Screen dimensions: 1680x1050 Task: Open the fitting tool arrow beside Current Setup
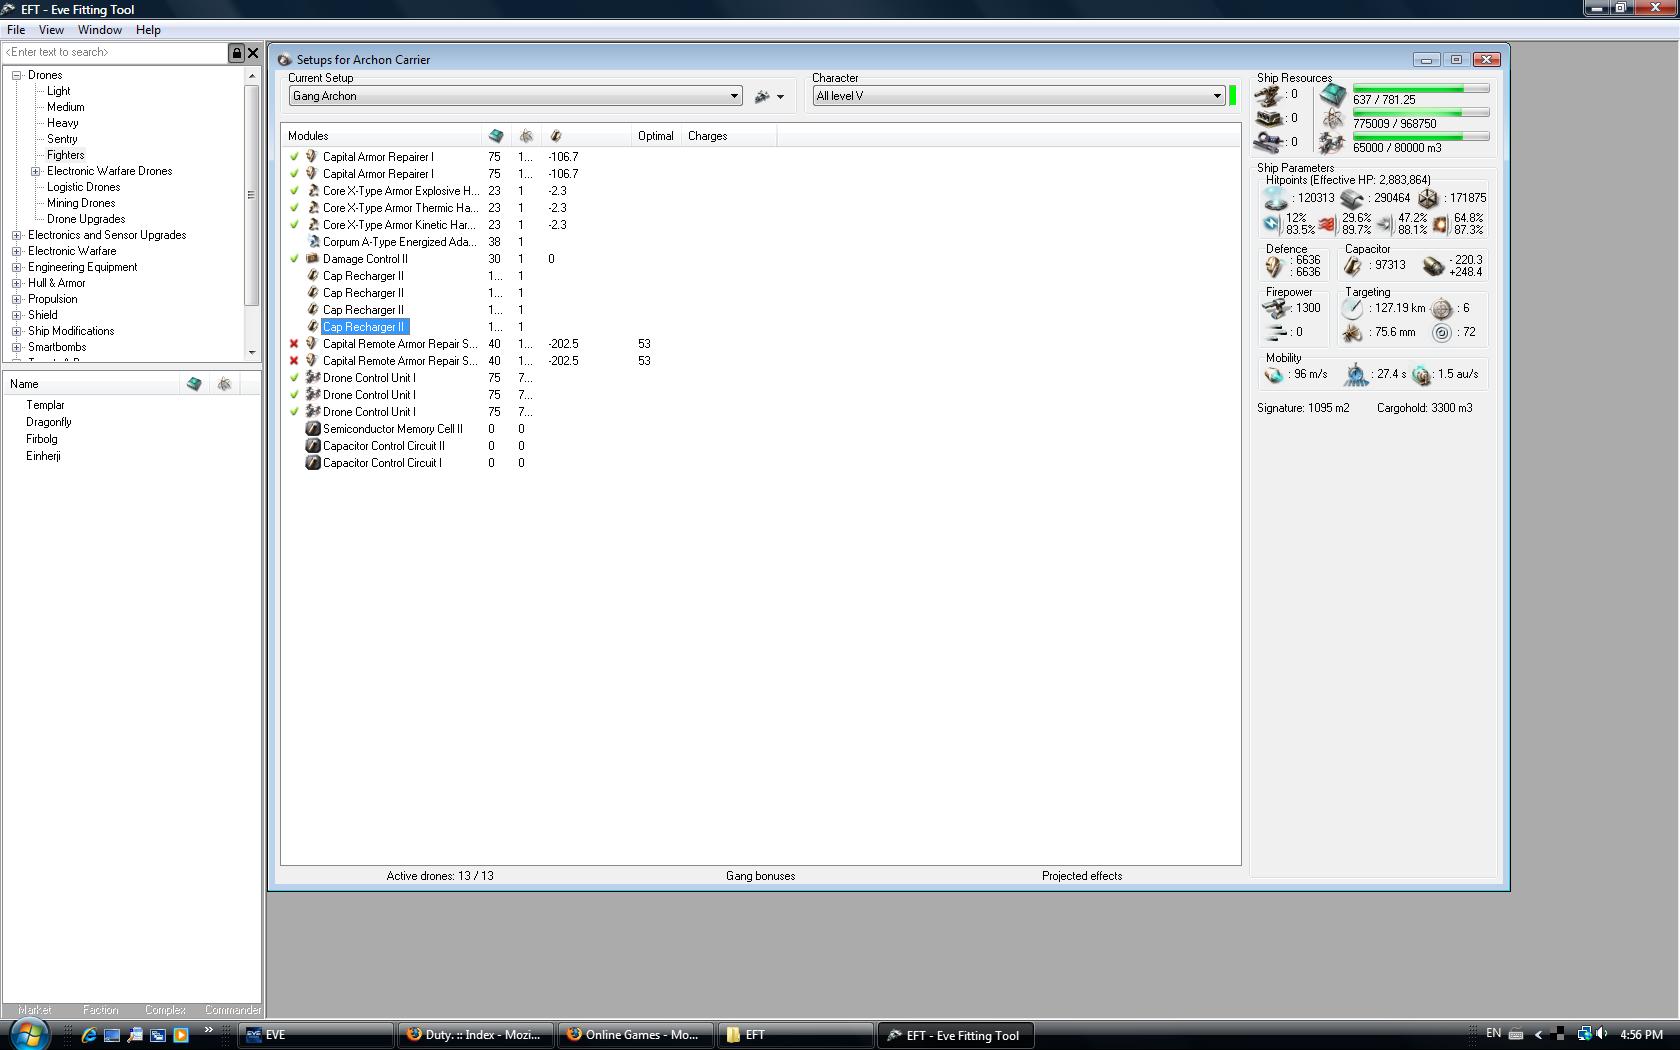pos(780,97)
